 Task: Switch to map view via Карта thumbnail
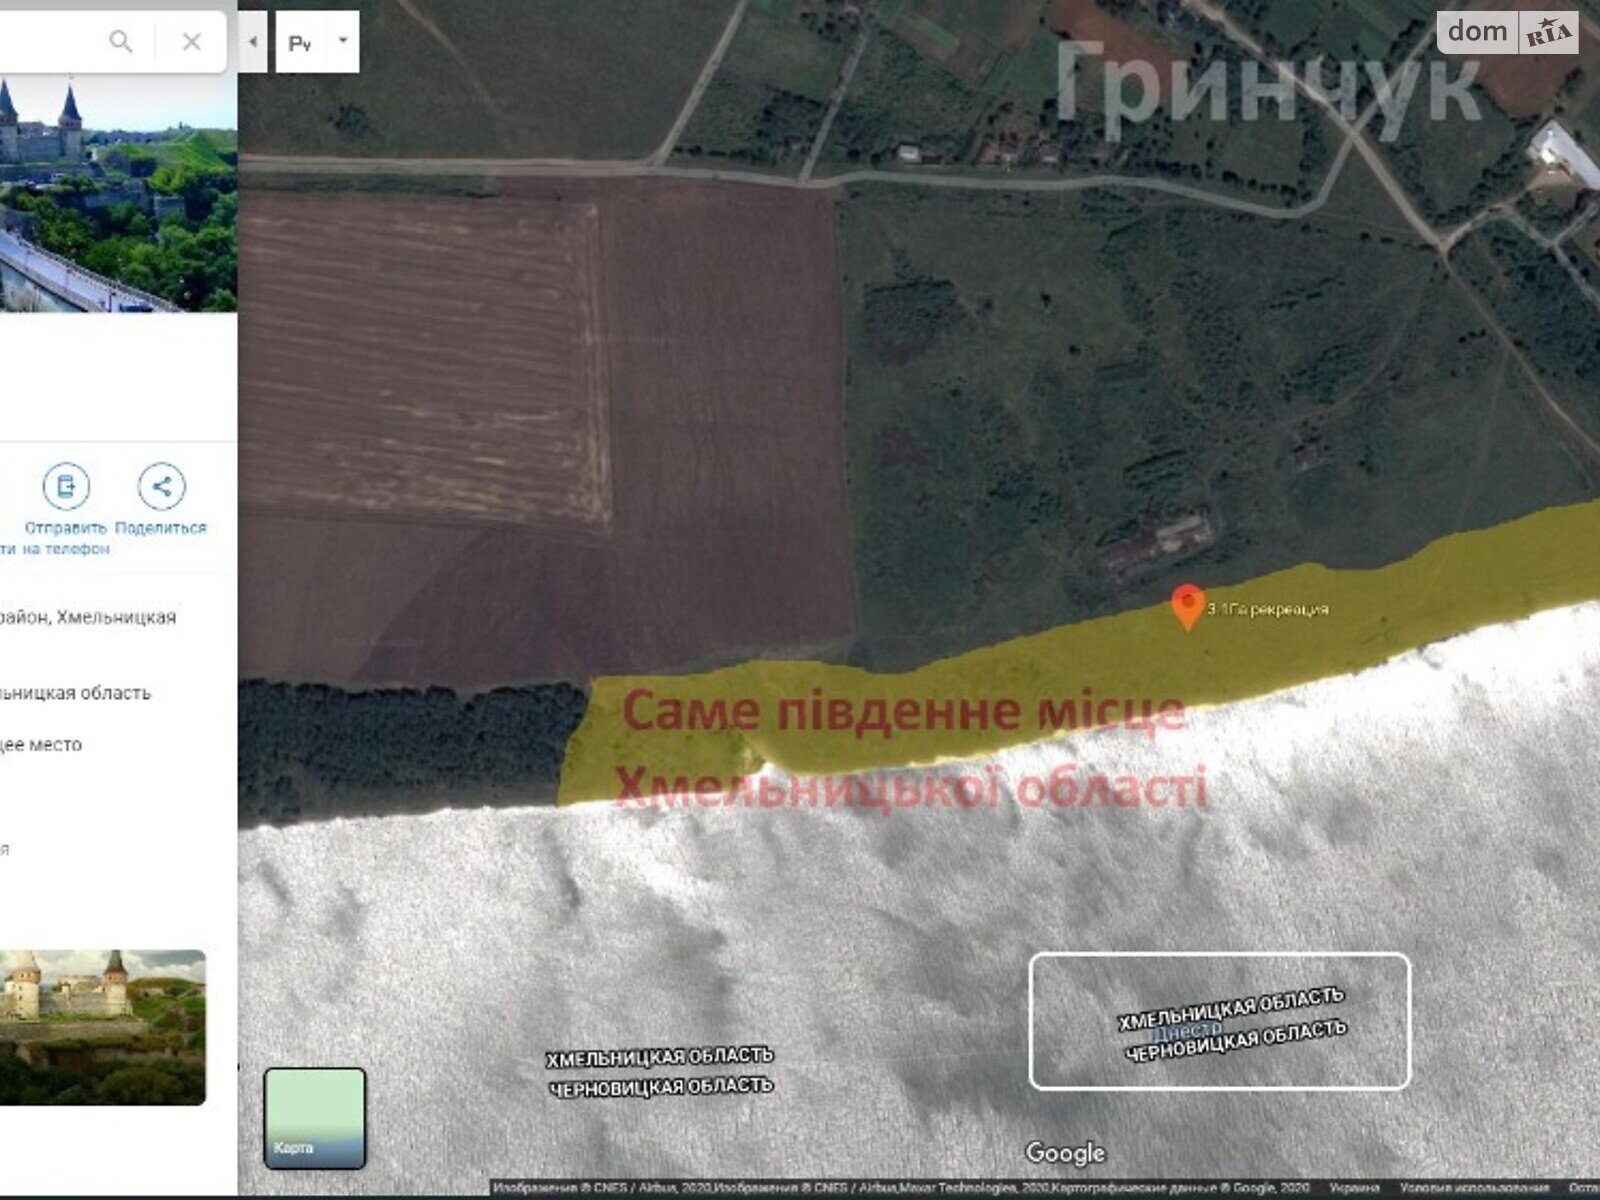tap(315, 1118)
